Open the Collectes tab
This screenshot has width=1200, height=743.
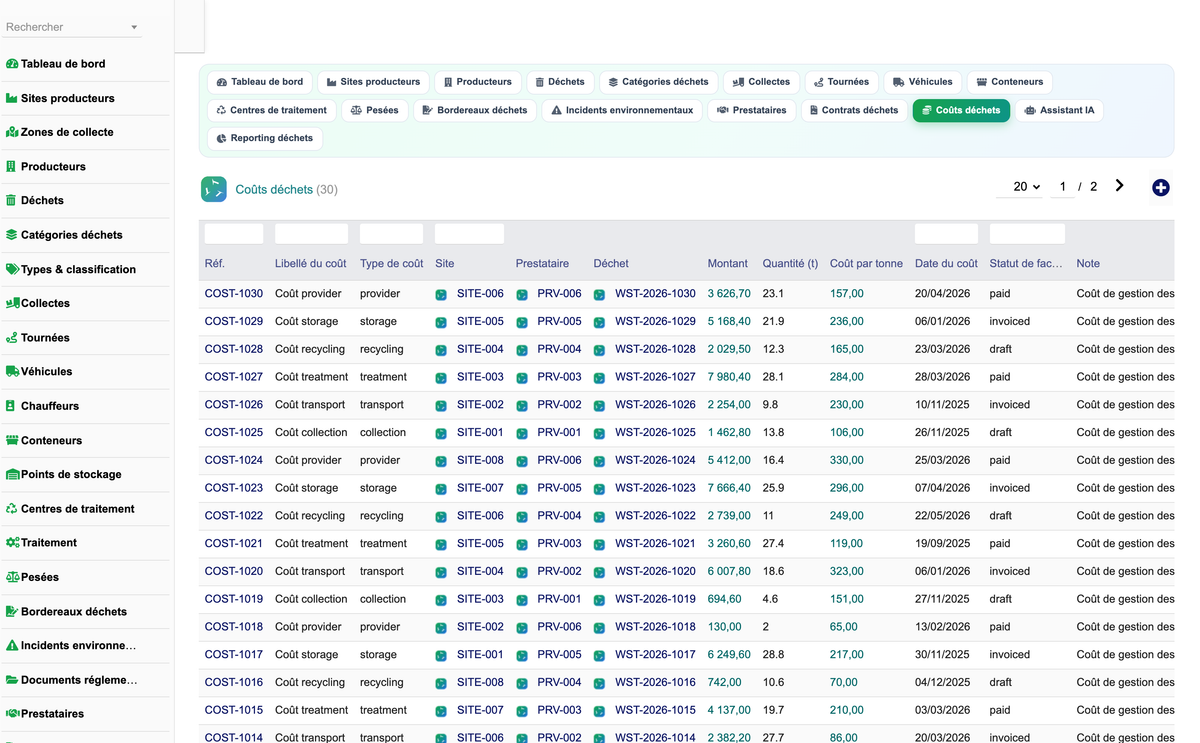point(760,82)
